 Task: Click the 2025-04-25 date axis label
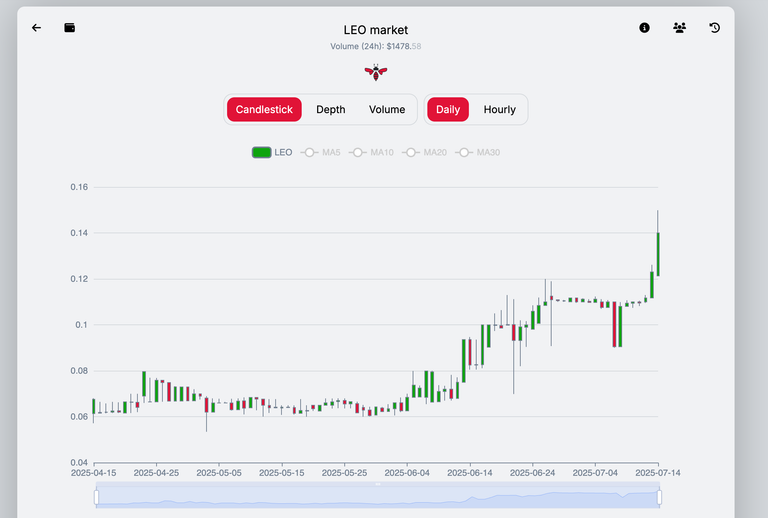point(156,473)
